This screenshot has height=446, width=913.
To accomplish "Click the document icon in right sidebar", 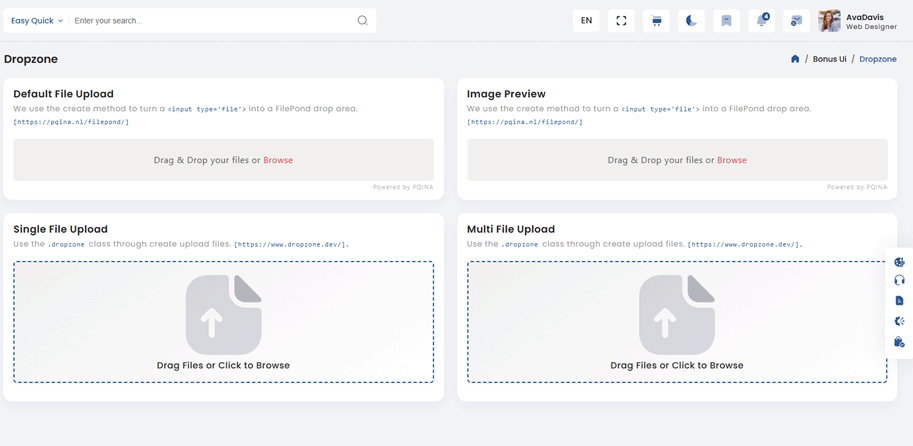I will point(899,301).
